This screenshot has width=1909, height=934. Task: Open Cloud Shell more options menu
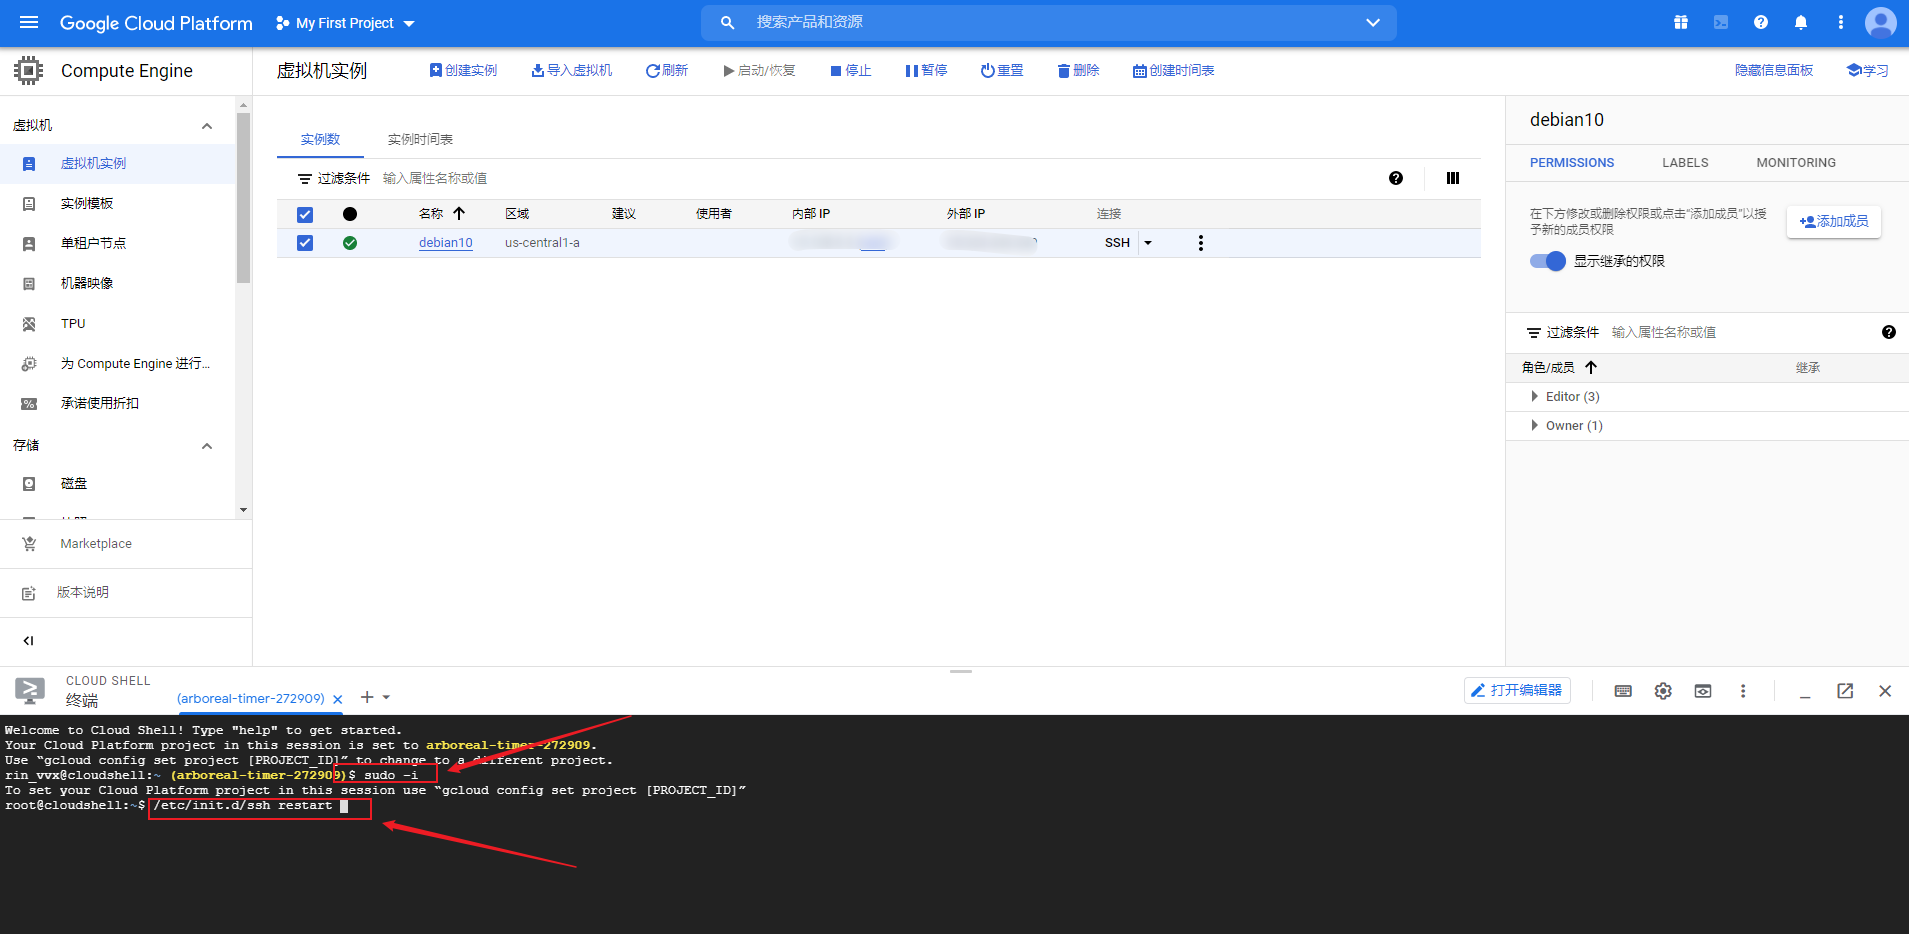tap(1743, 691)
